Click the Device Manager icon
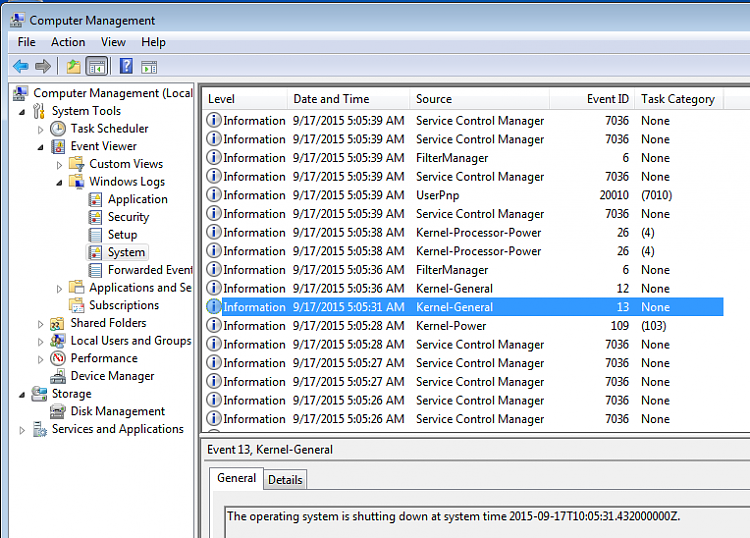The image size is (750, 538). tap(58, 376)
